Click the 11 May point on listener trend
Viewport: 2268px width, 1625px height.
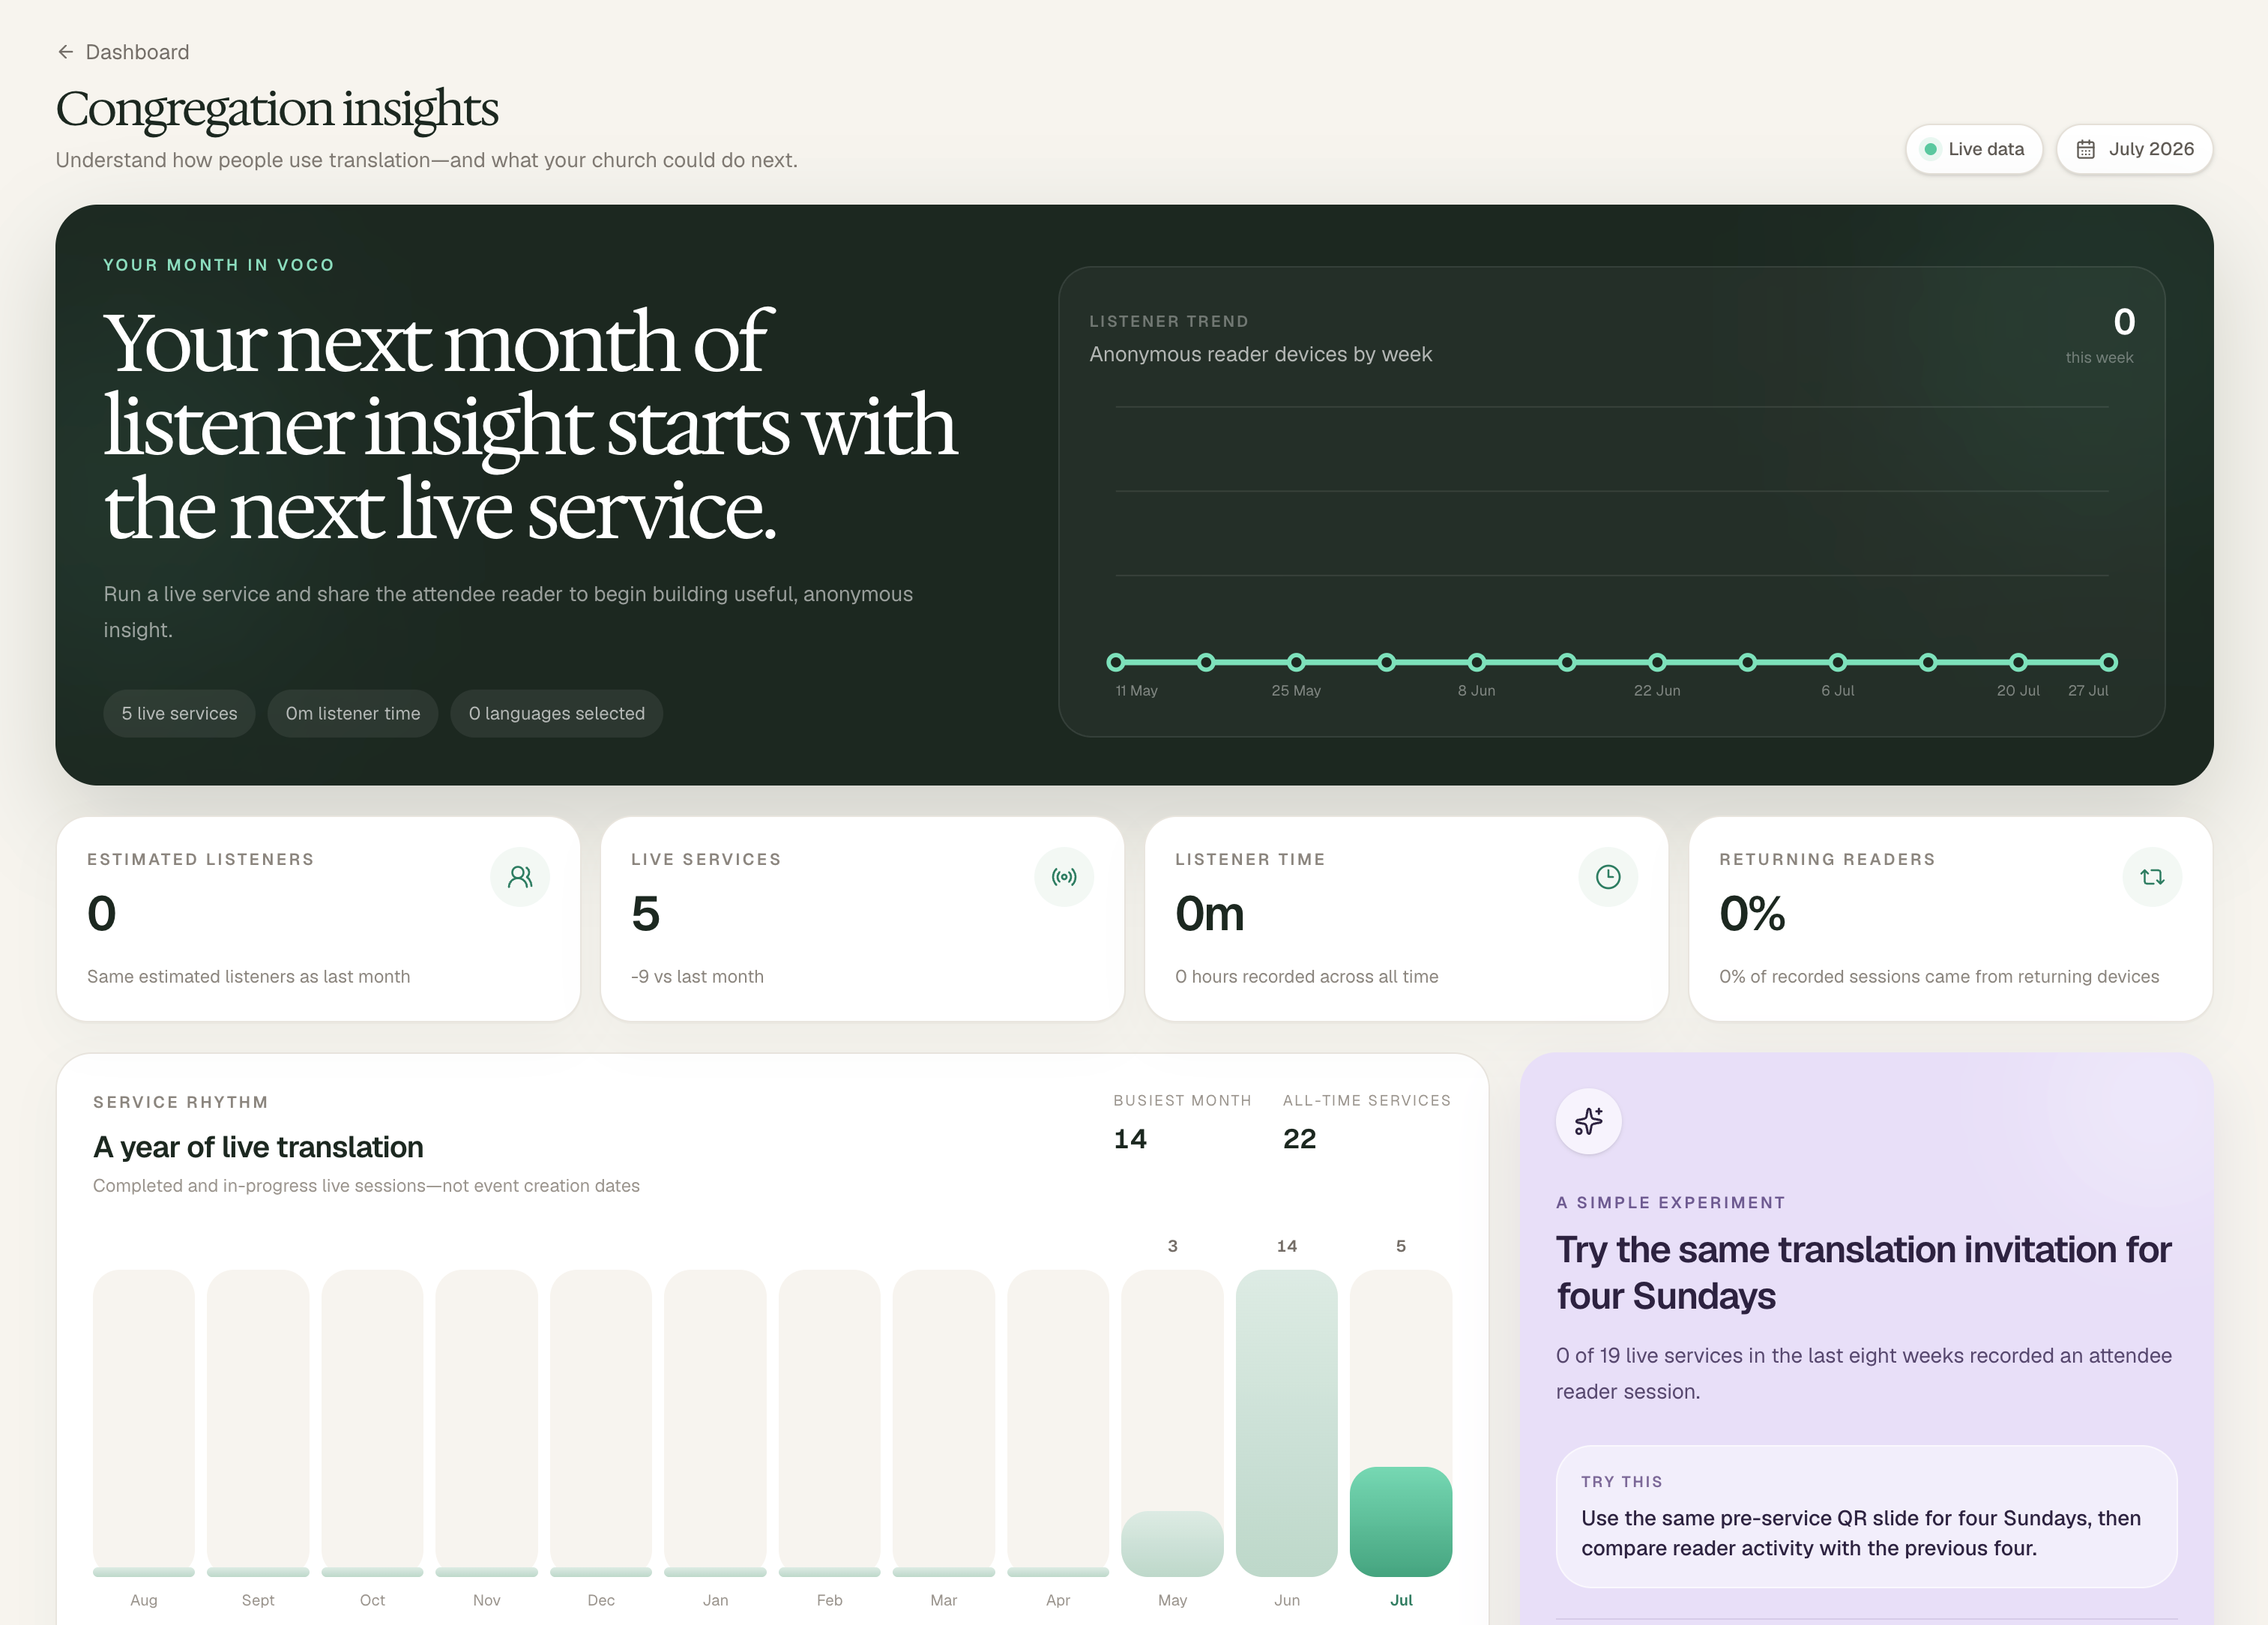pyautogui.click(x=1116, y=662)
